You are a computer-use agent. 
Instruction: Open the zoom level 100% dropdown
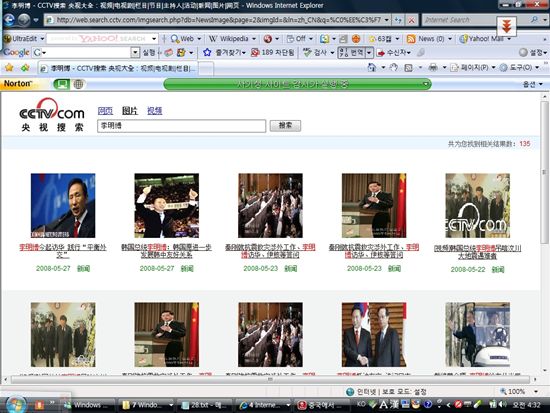tap(536, 391)
